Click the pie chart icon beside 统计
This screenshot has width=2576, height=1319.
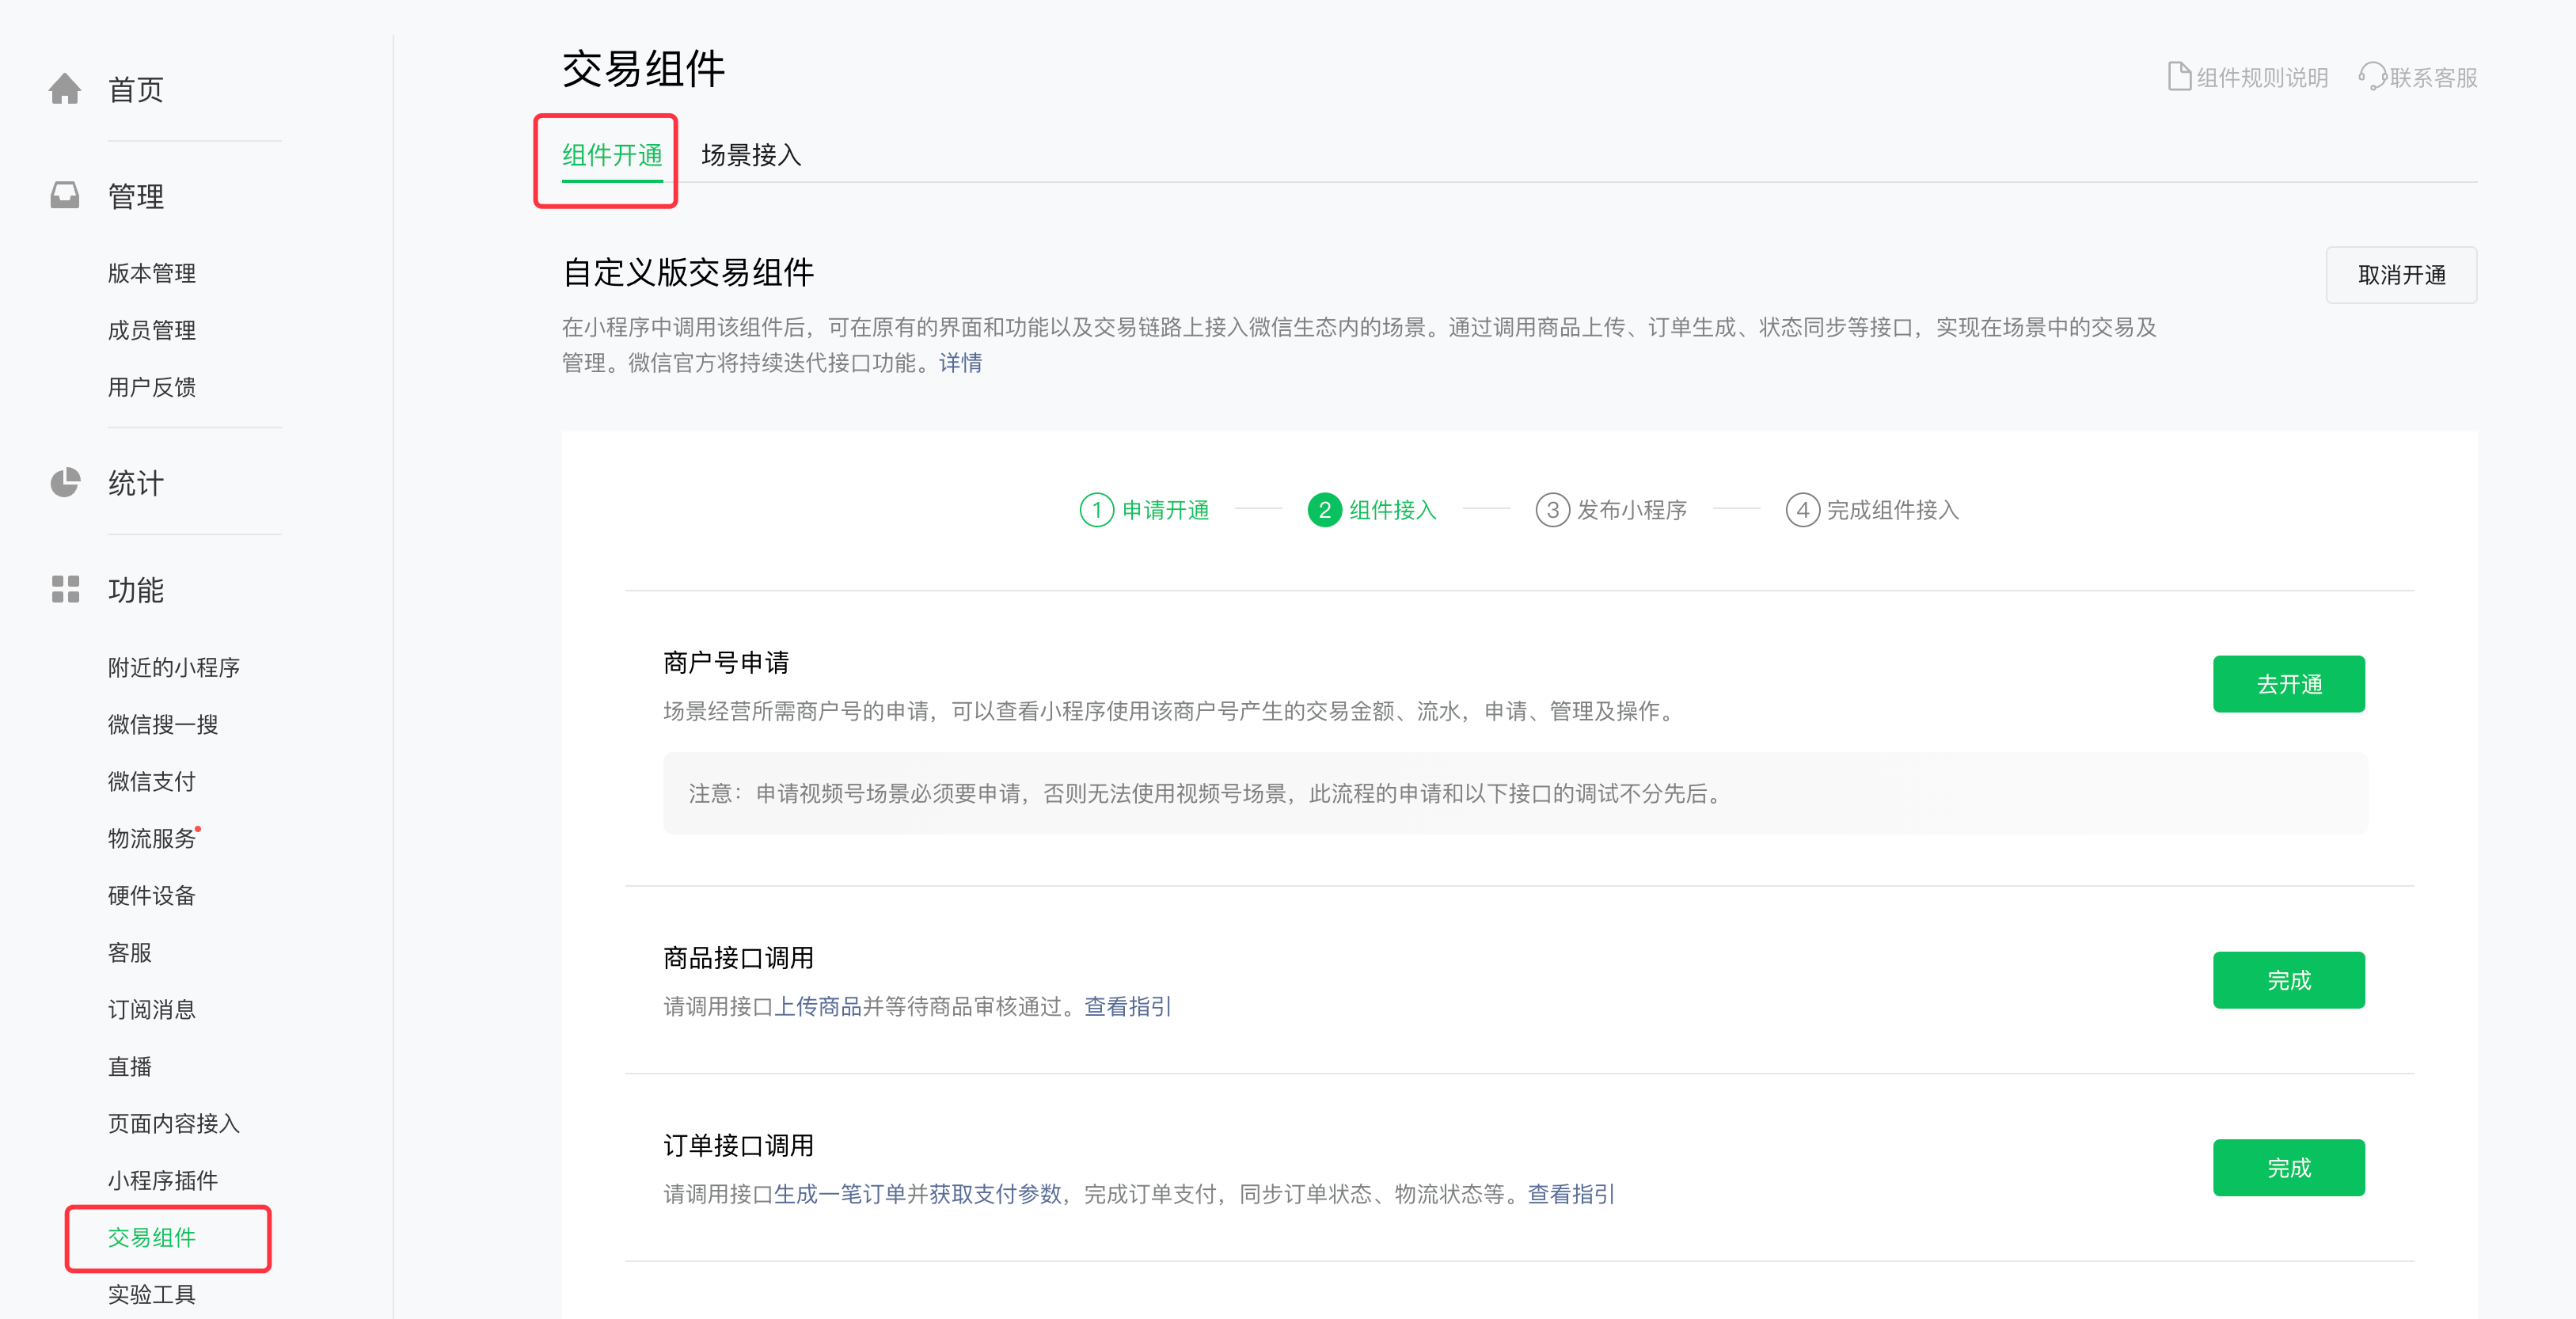(65, 482)
